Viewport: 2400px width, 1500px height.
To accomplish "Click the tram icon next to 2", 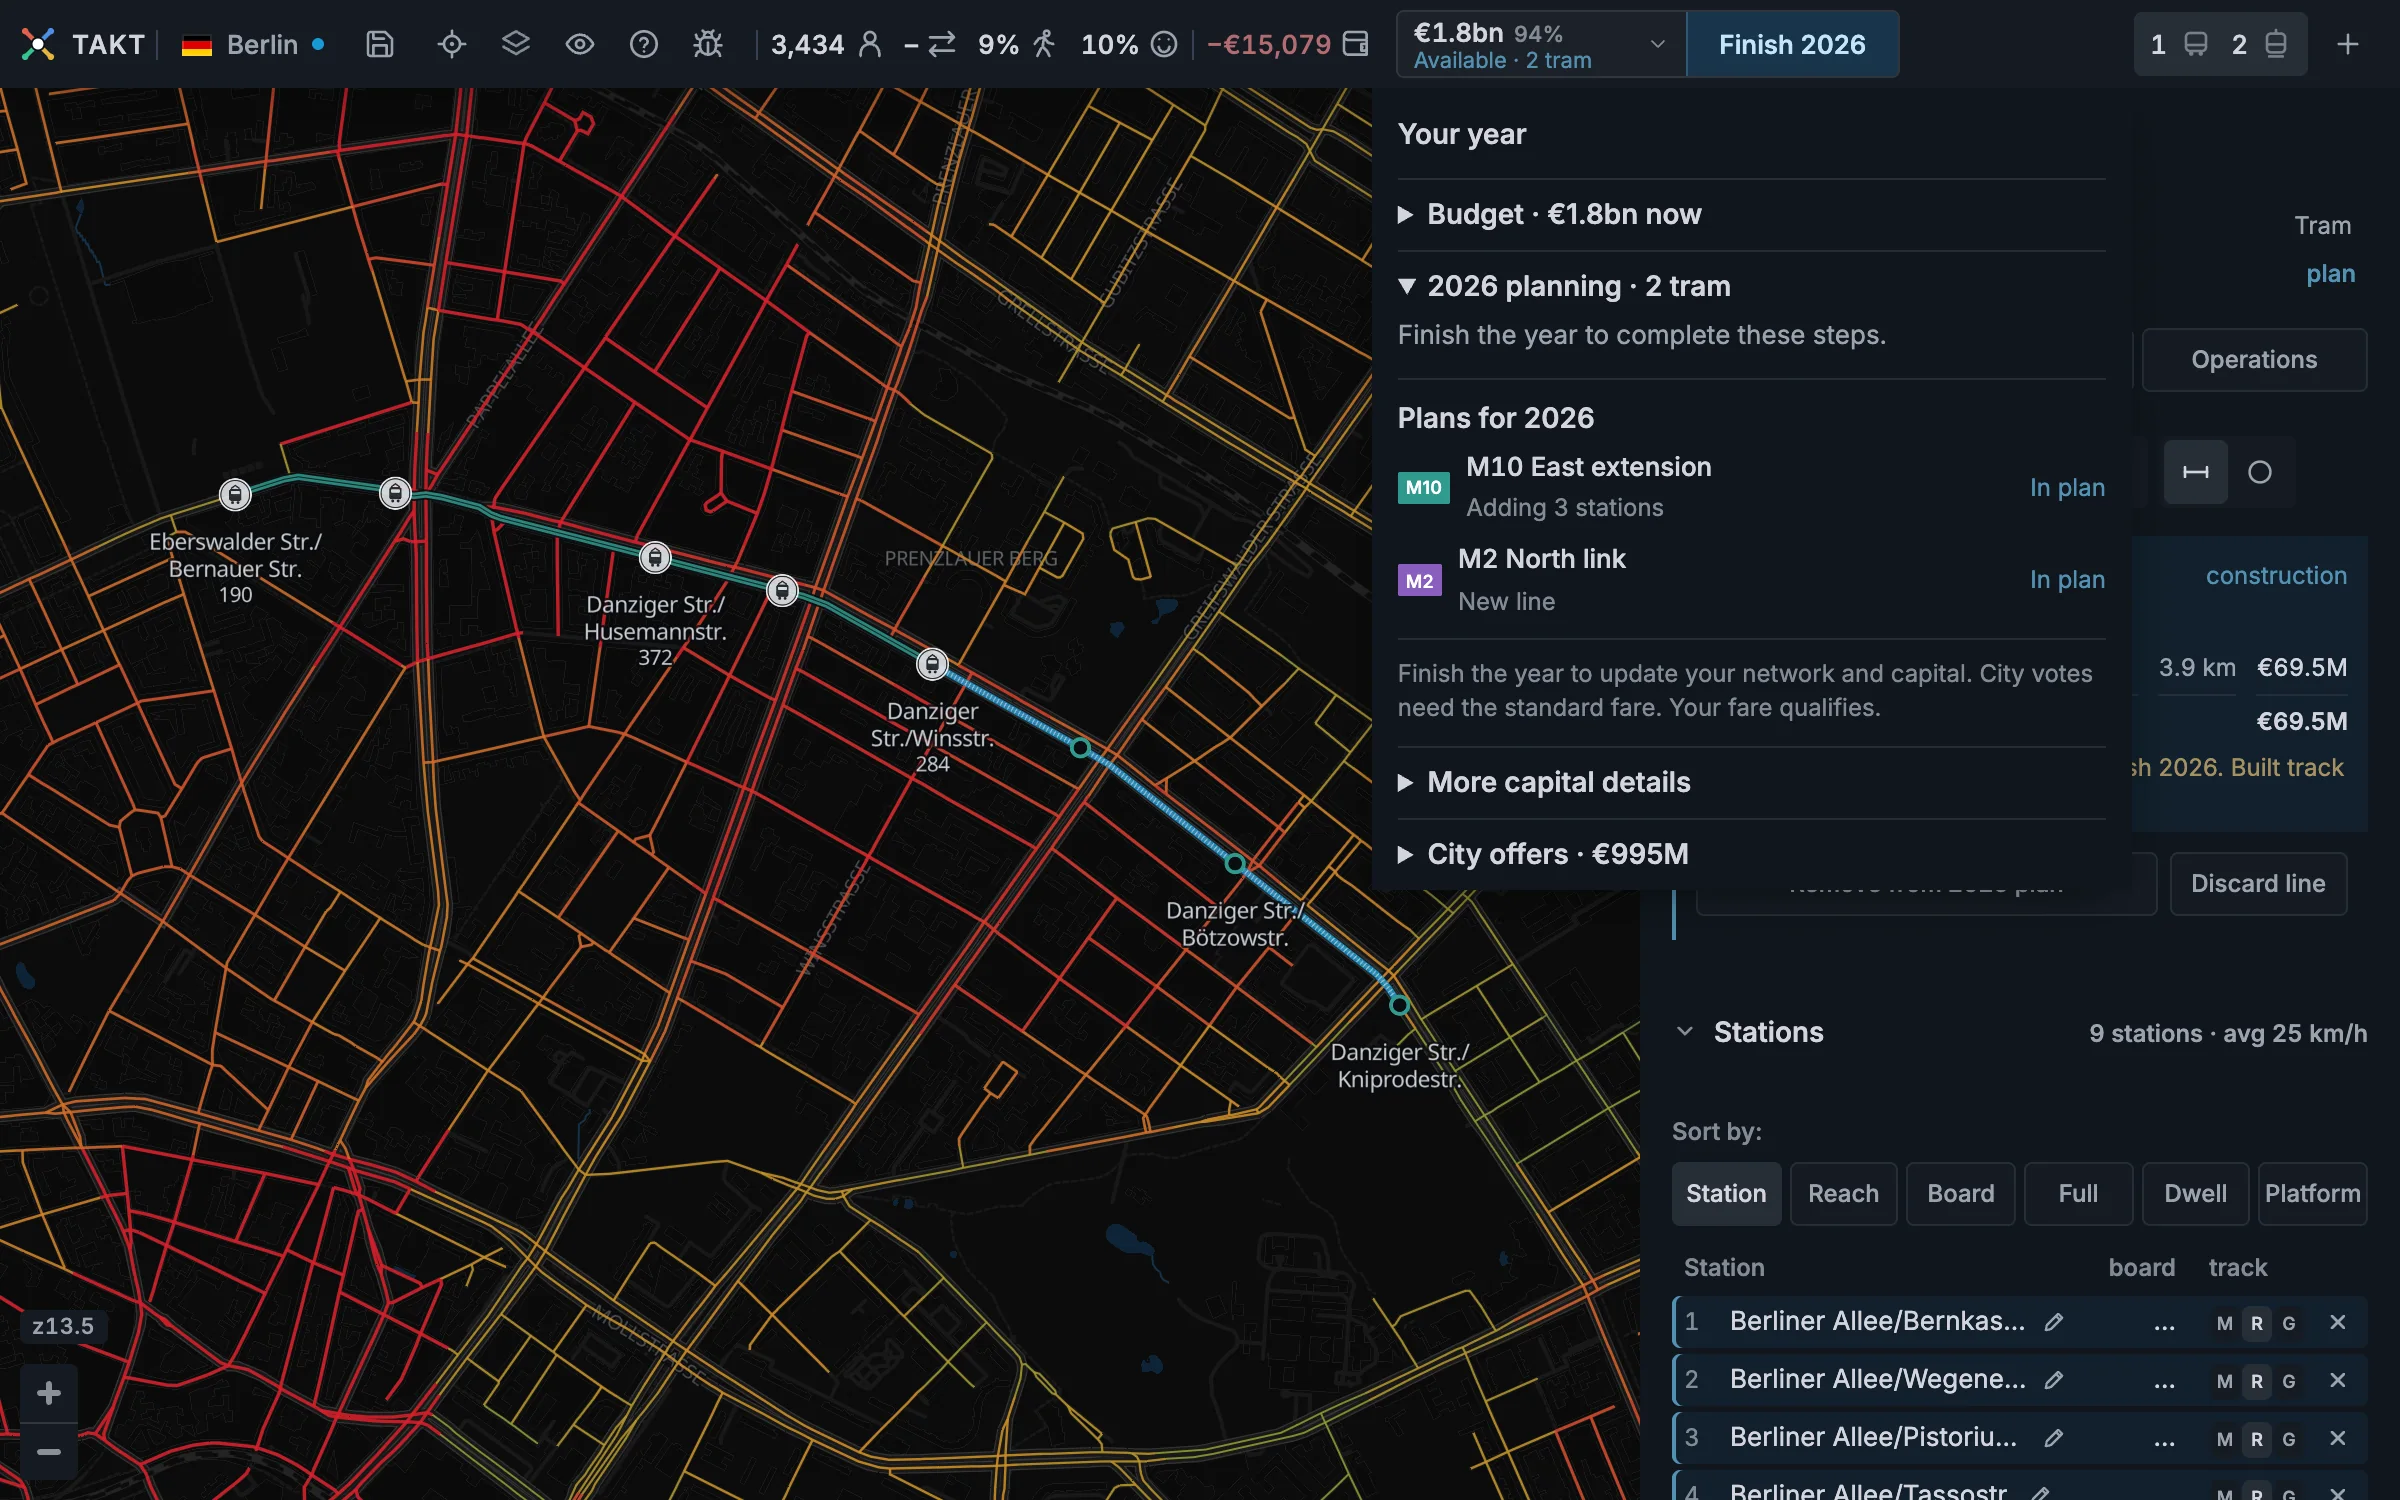I will 2276,44.
